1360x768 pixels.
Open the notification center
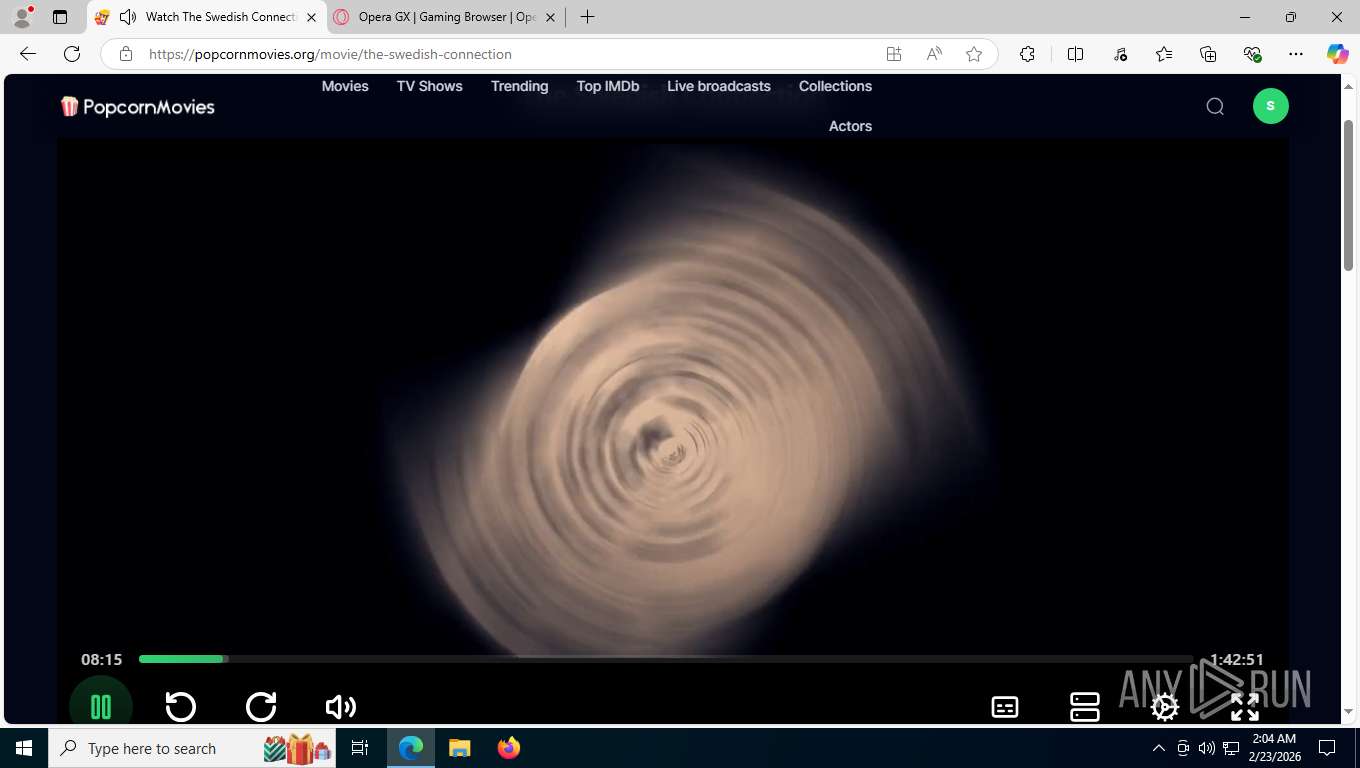pyautogui.click(x=1327, y=748)
